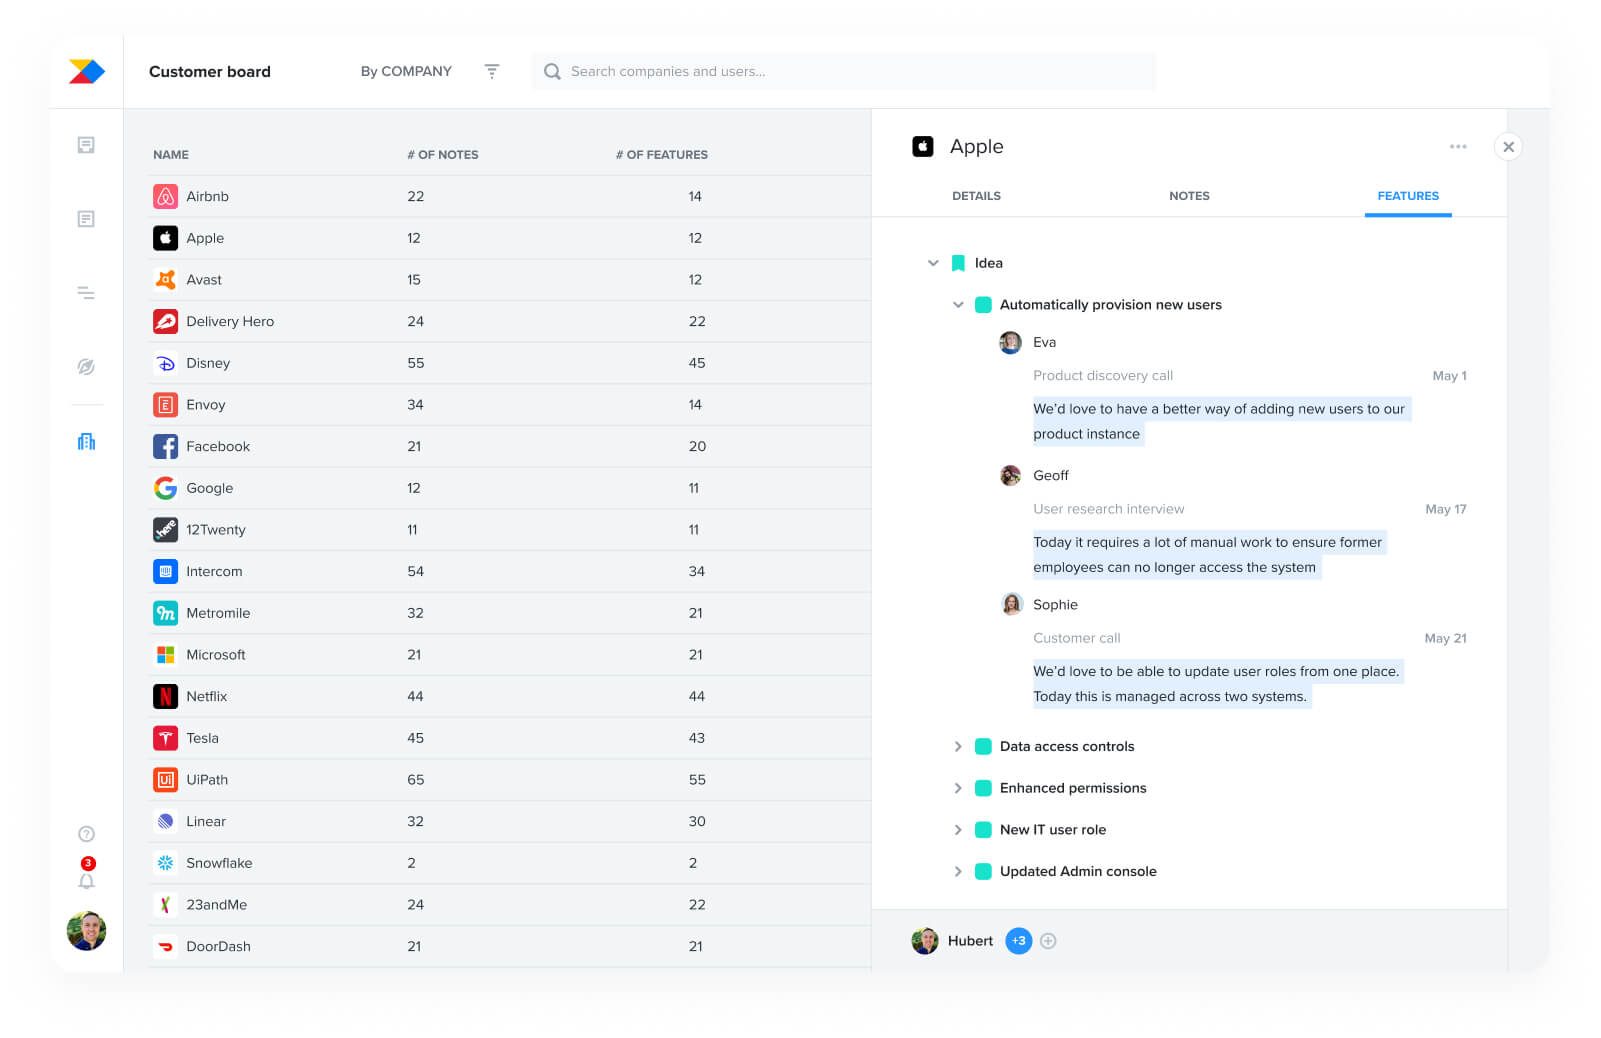Image resolution: width=1601 pixels, height=1038 pixels.
Task: Click the Google logo icon
Action: coord(165,488)
